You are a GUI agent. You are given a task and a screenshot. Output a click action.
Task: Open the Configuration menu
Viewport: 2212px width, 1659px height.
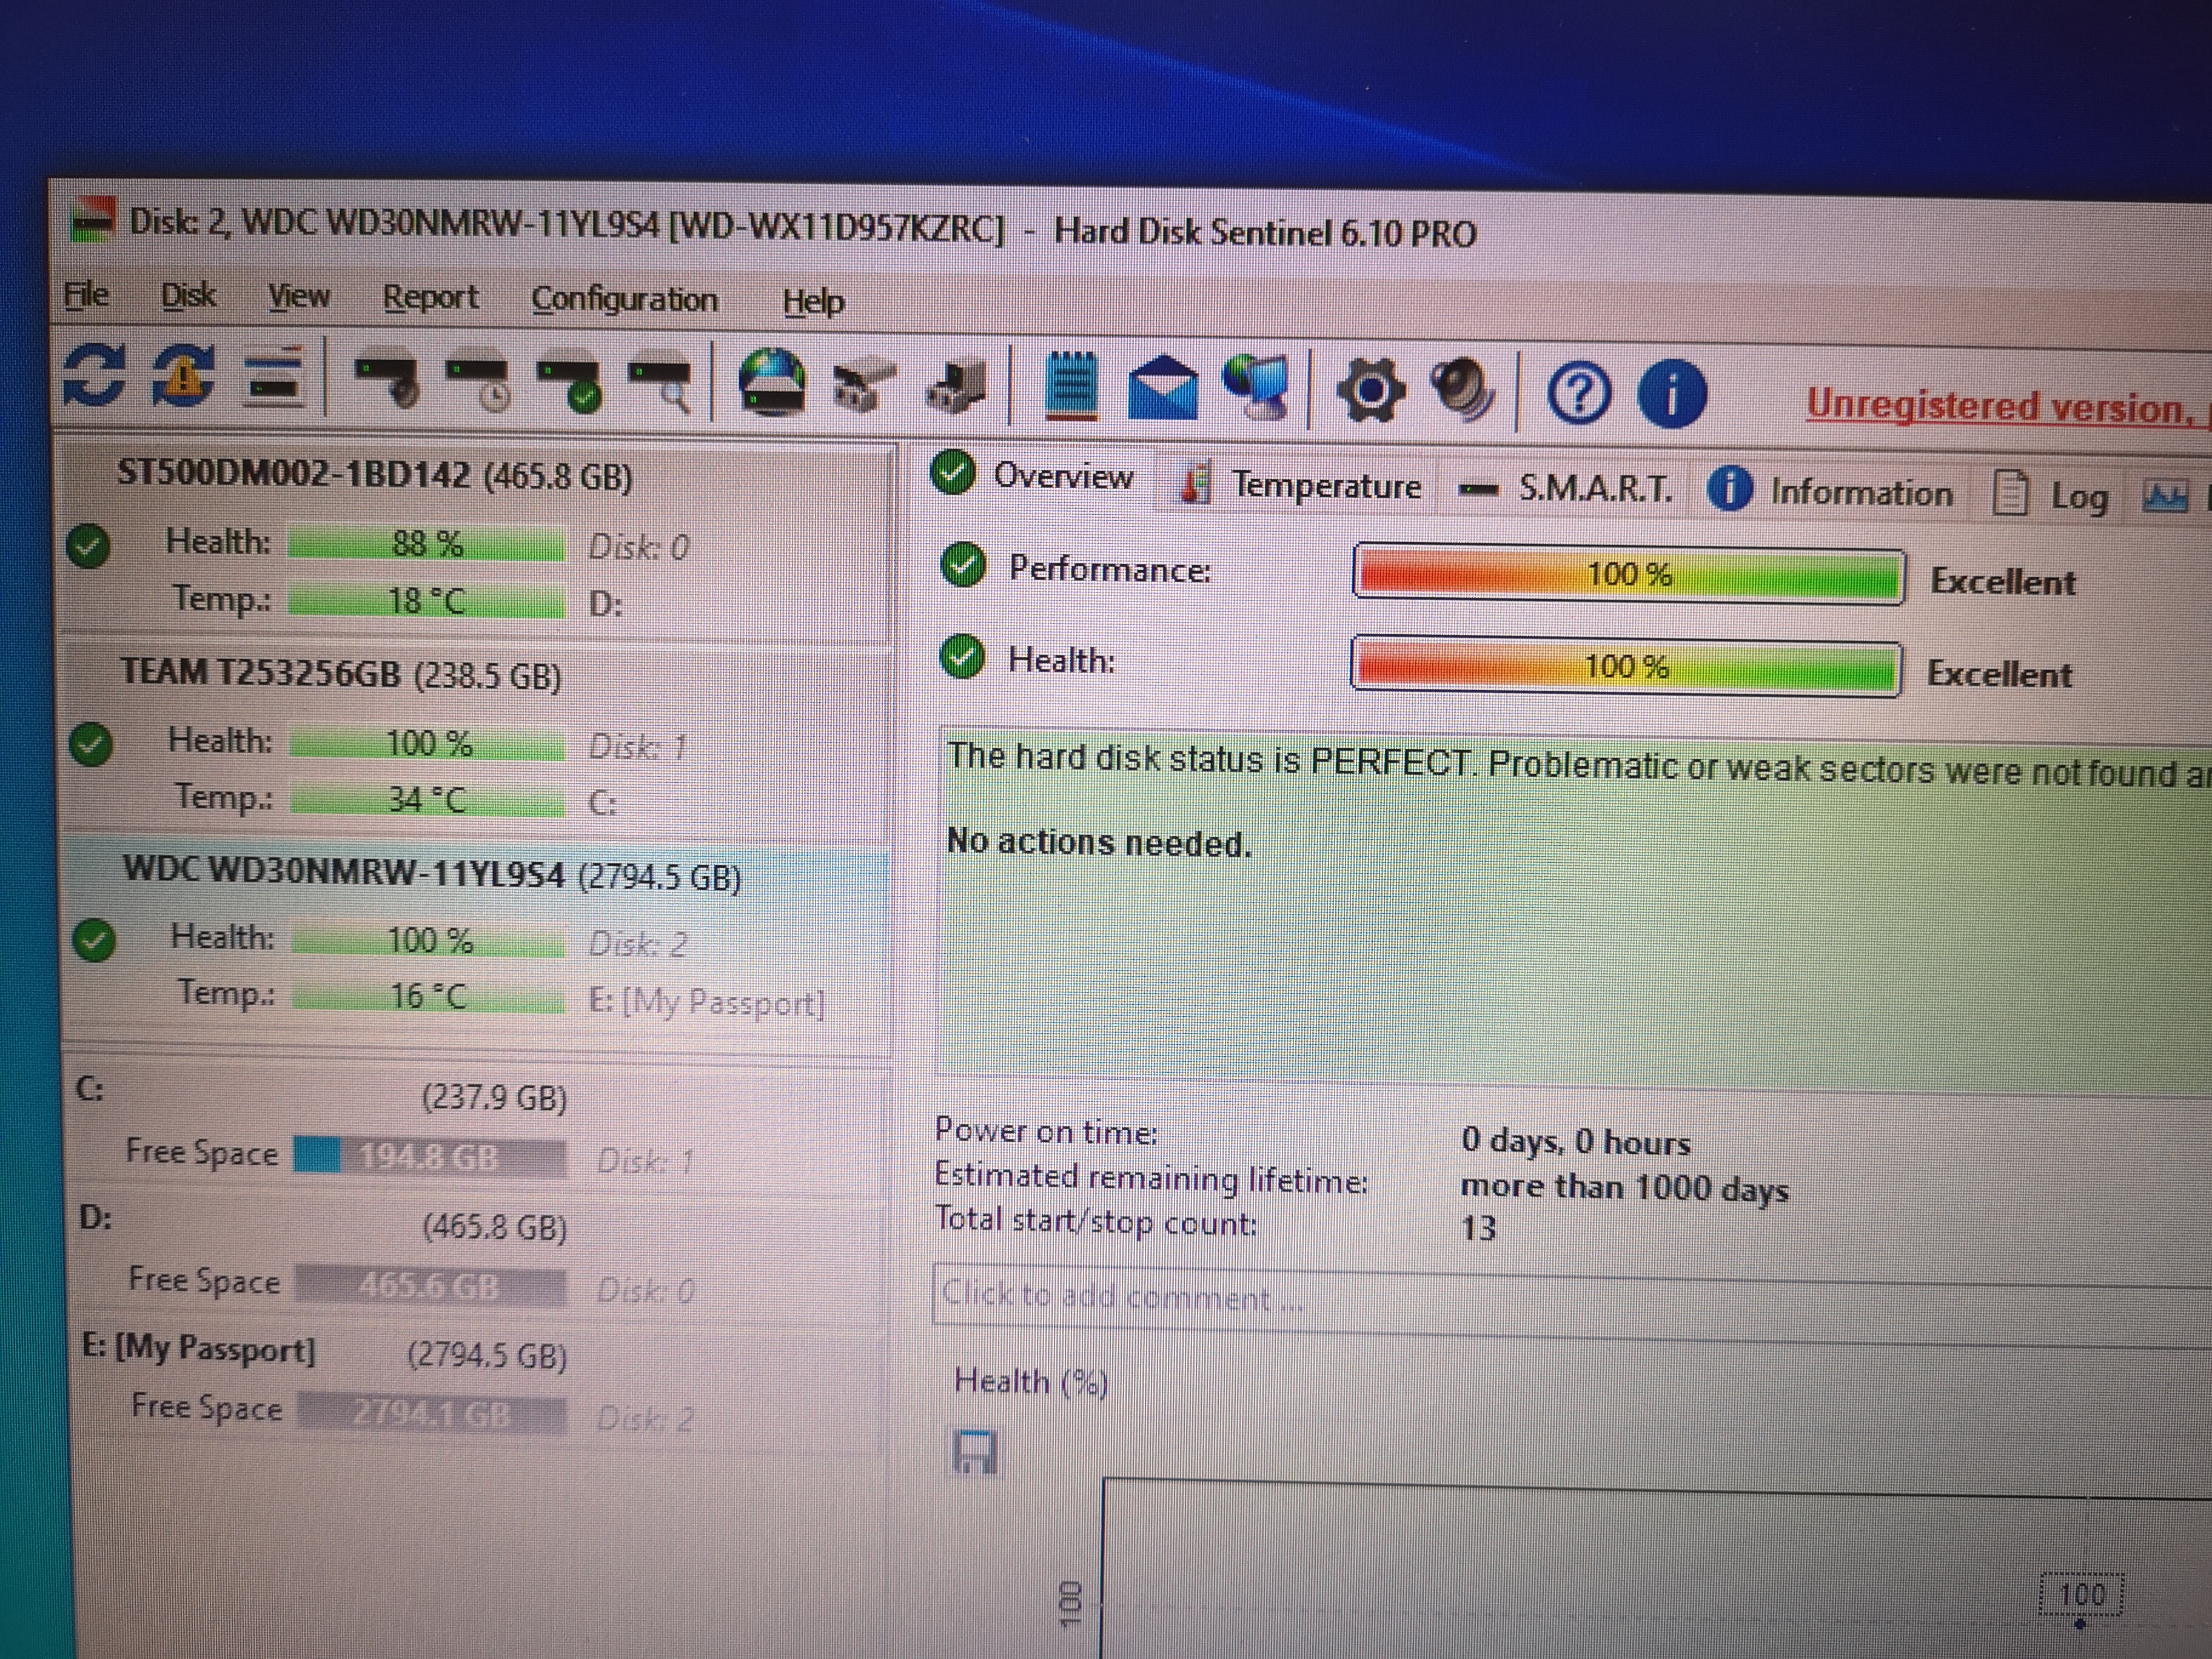[624, 300]
